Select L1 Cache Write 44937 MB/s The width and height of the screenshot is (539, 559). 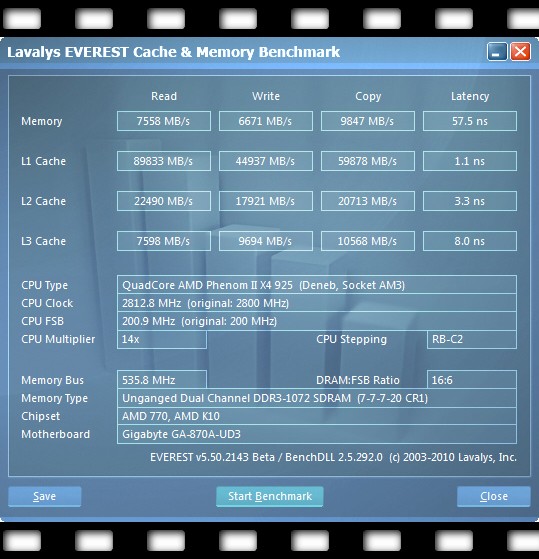coord(266,161)
